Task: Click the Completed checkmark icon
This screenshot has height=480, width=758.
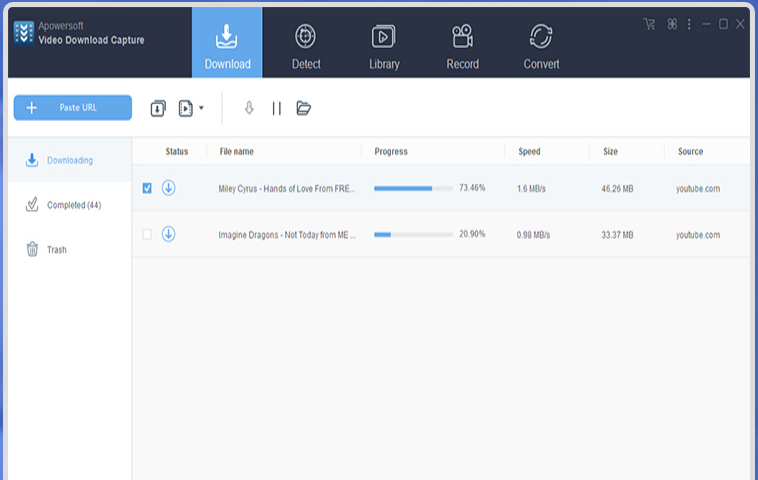Action: click(32, 204)
